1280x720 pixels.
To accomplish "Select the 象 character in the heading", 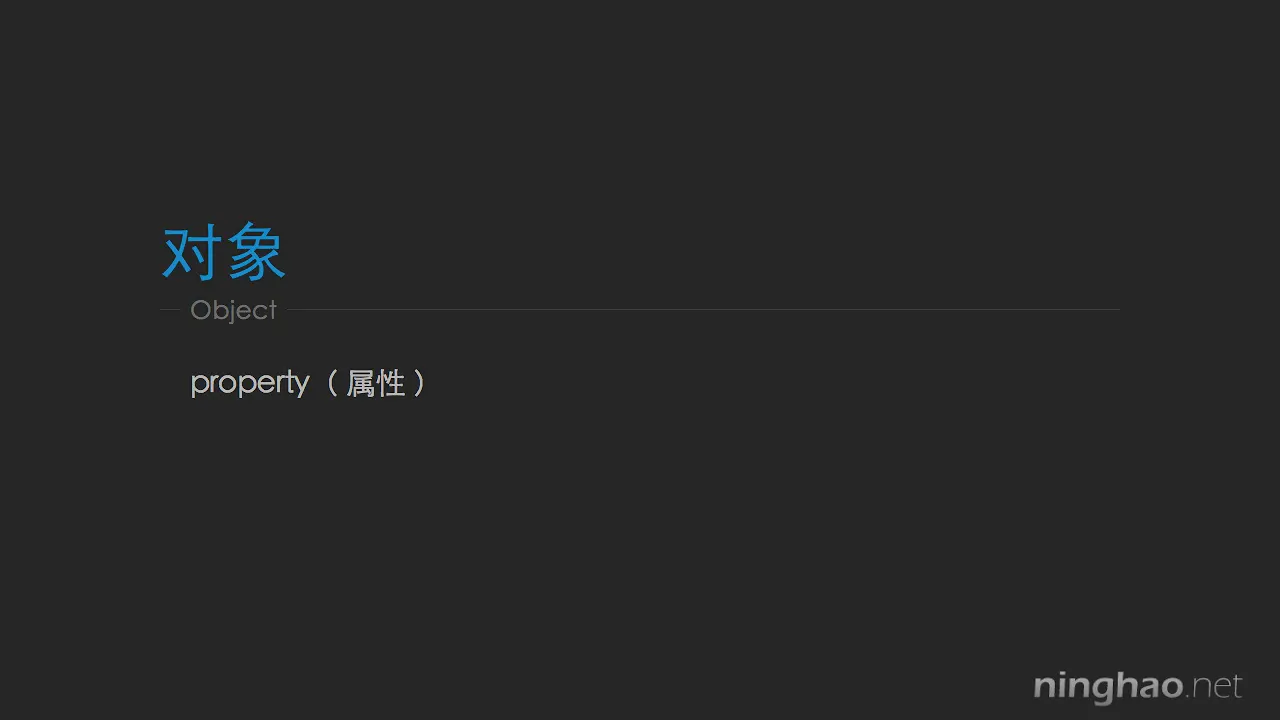I will 256,252.
